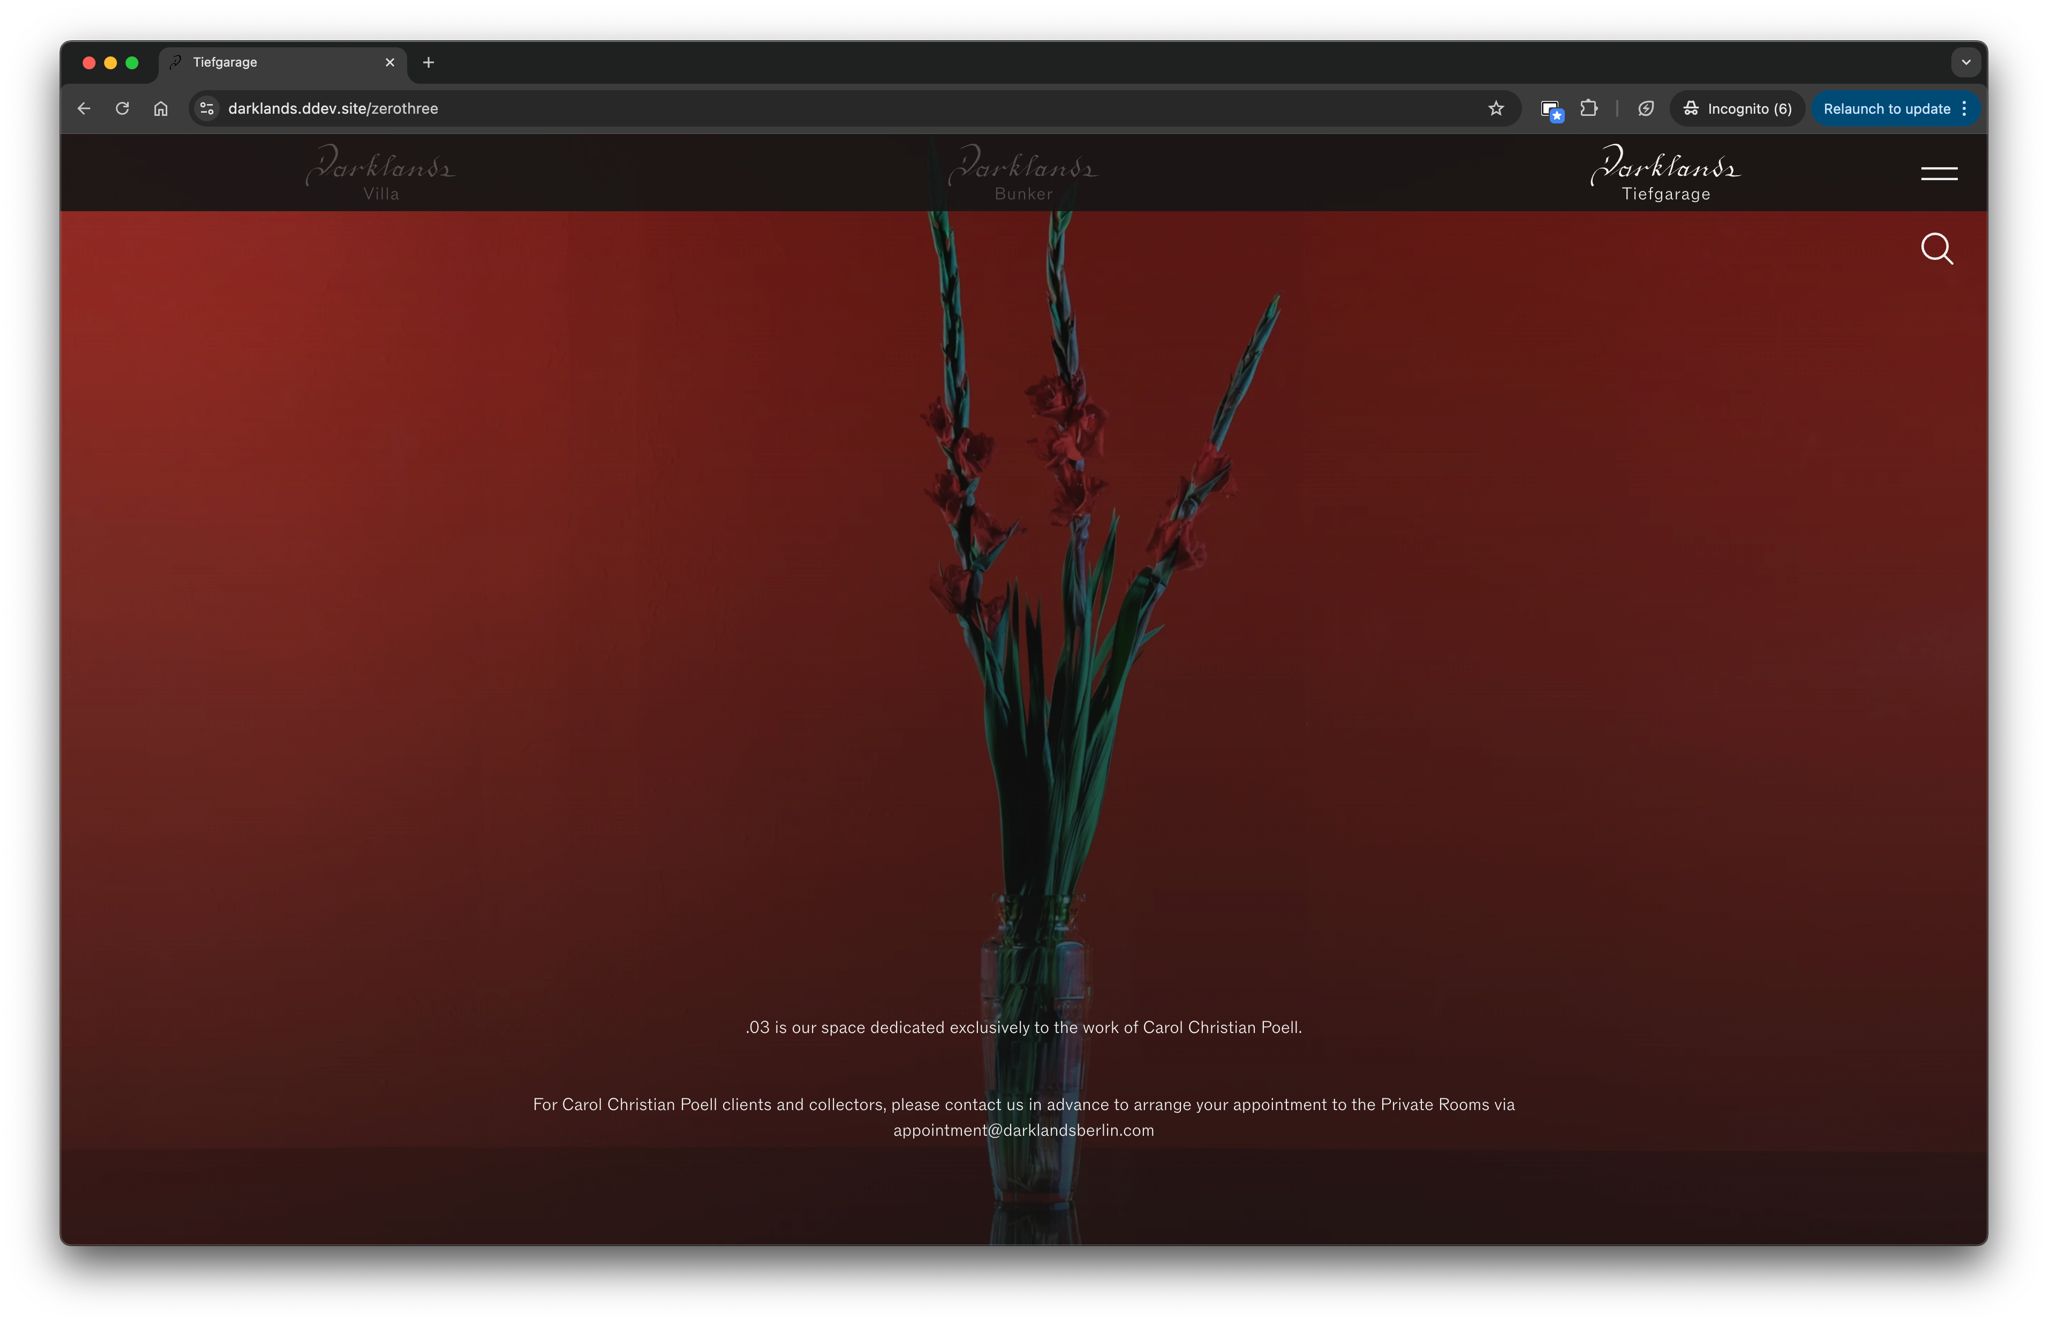
Task: Reload the current page
Action: (x=122, y=108)
